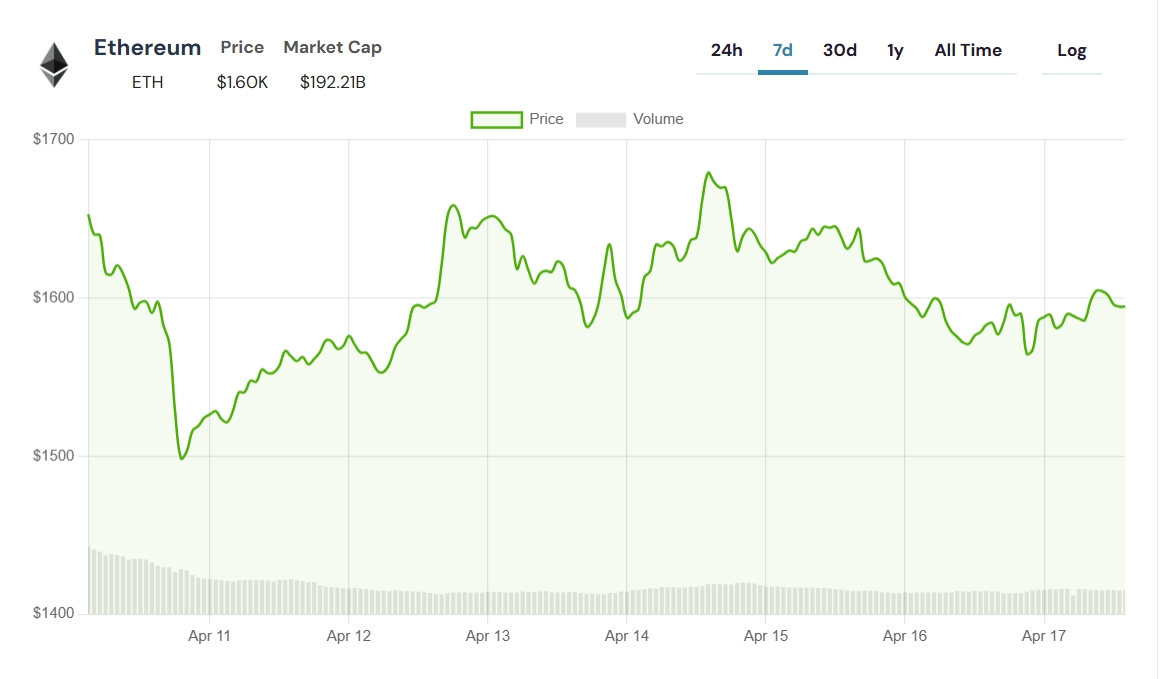Show the All Time price history
Viewport: 1161px width, 679px height.
pyautogui.click(x=968, y=50)
